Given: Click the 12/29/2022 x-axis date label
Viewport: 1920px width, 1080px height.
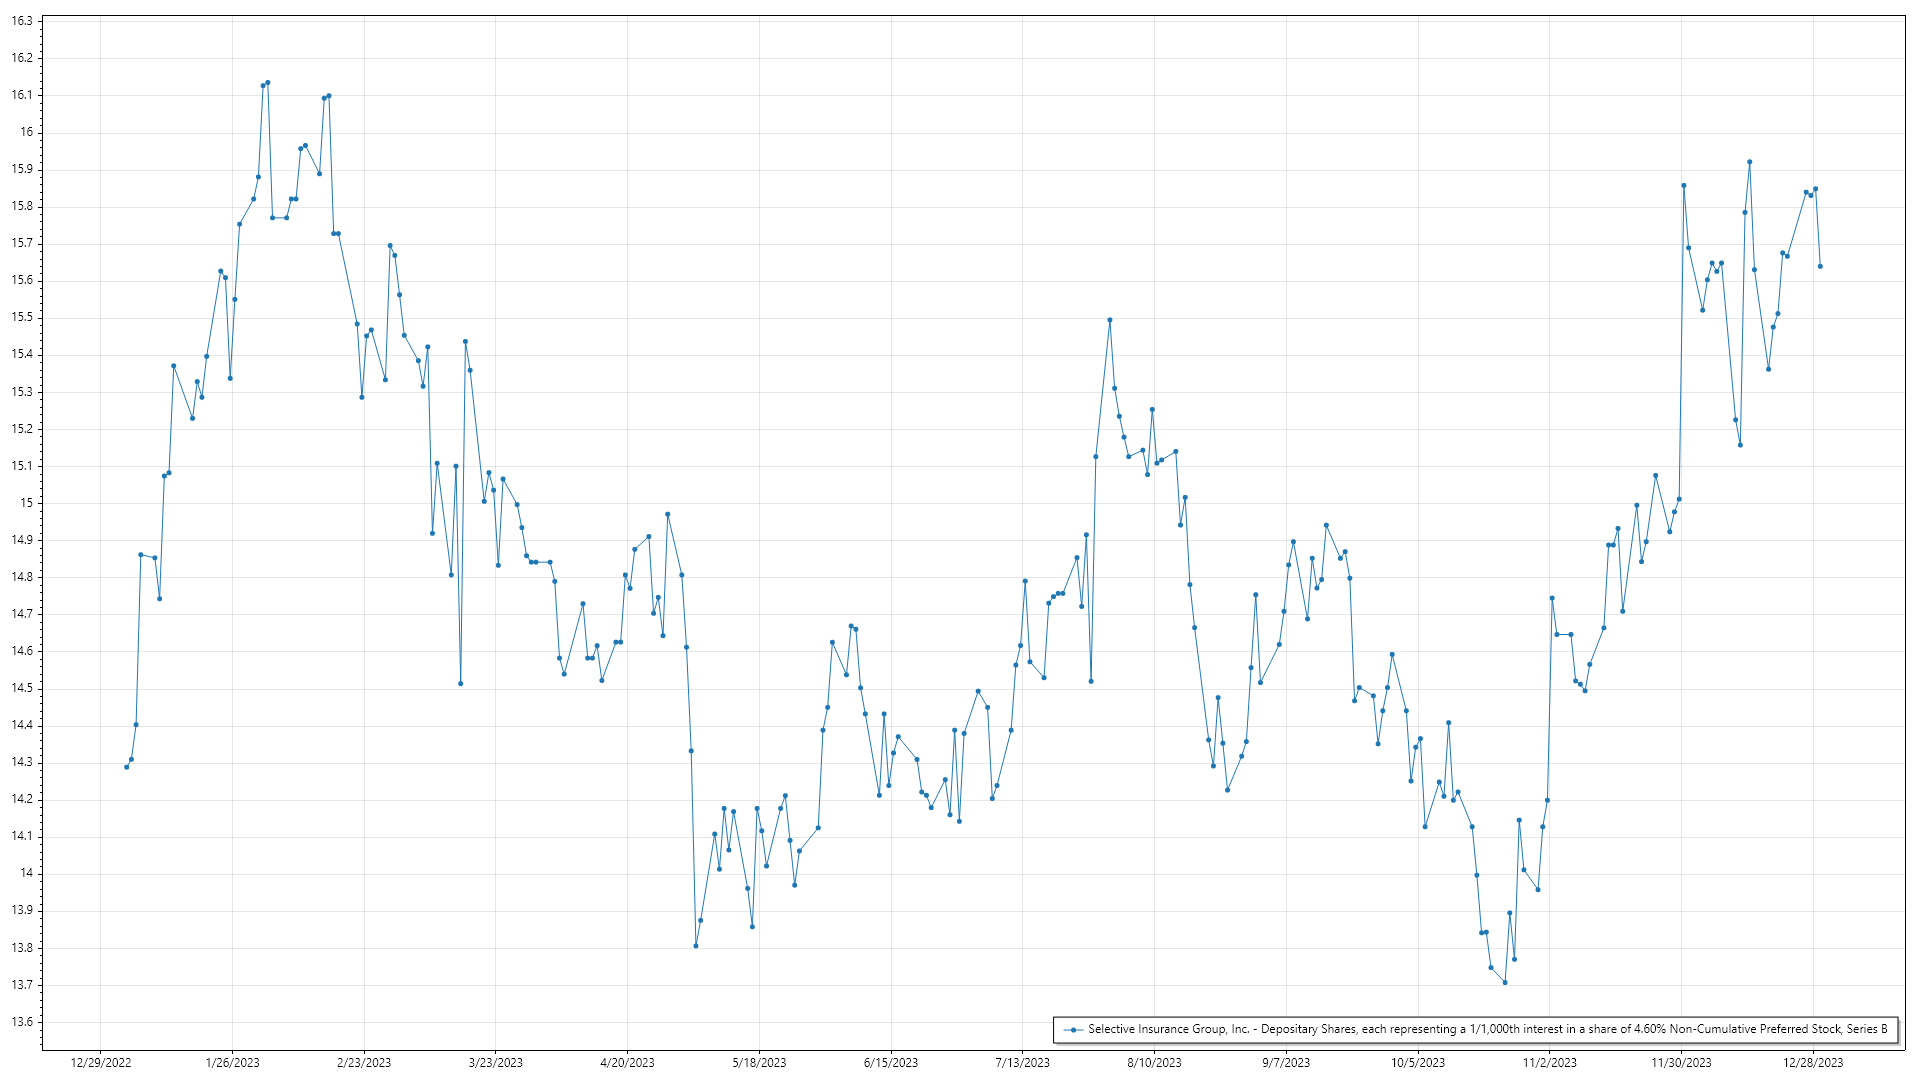Looking at the screenshot, I should 101,1063.
